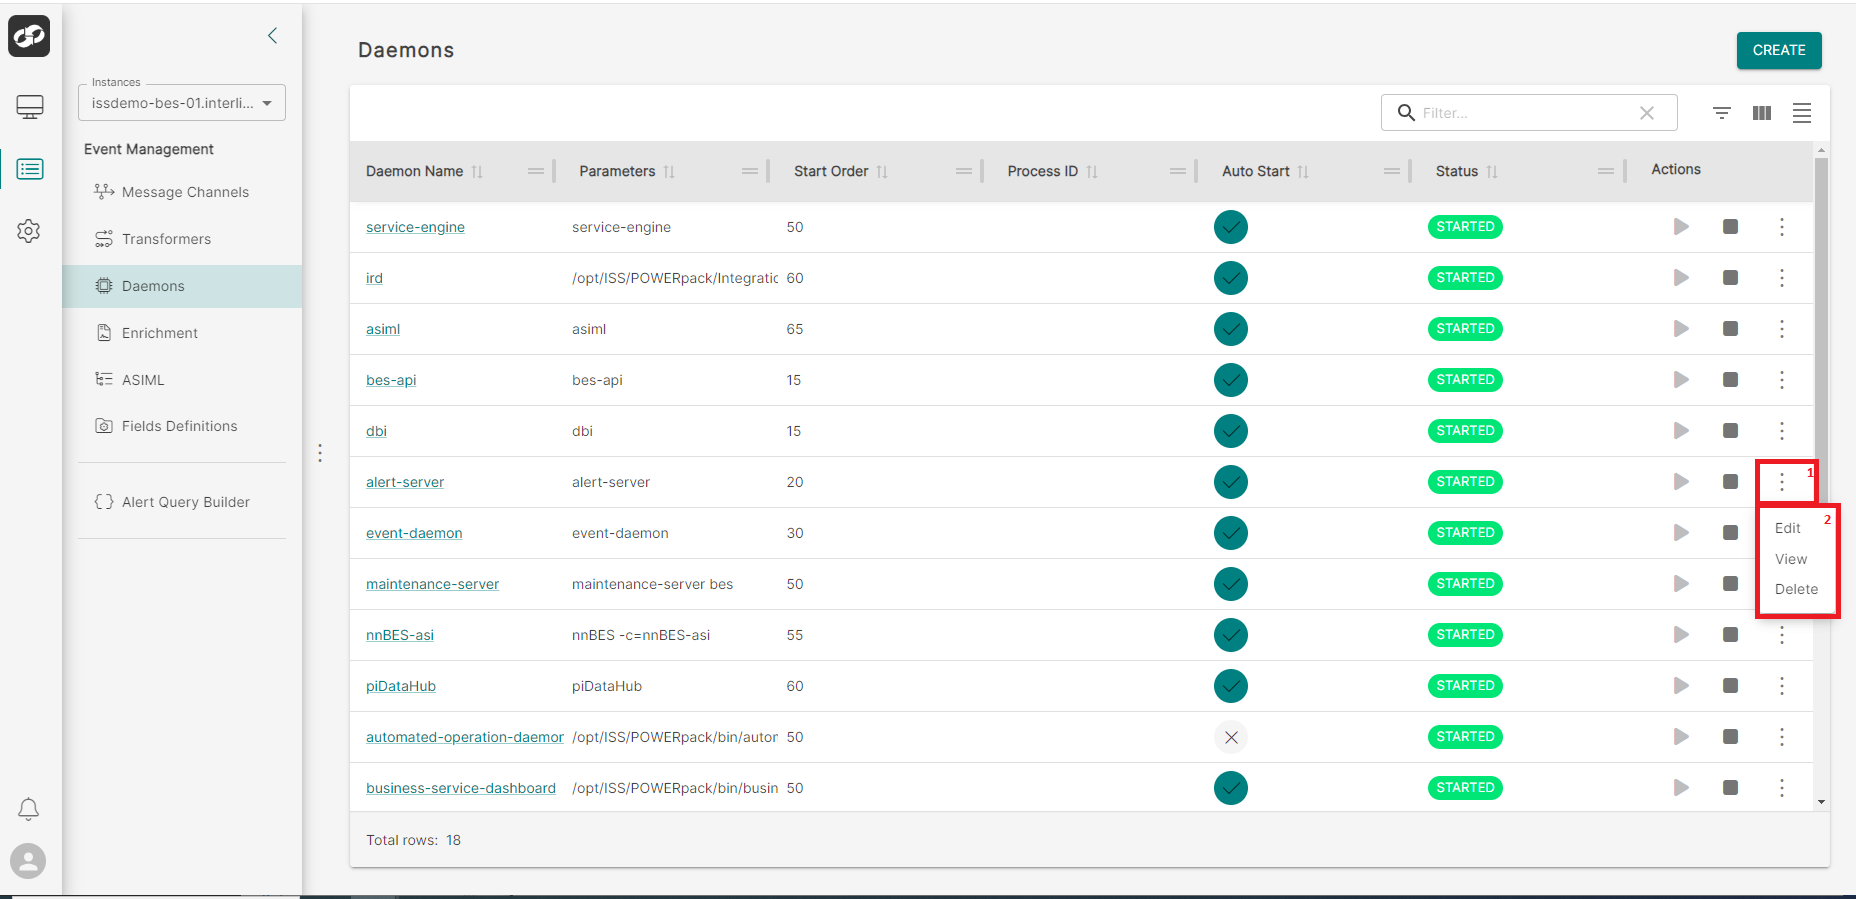
Task: Stop the asiml daemon
Action: [1730, 329]
